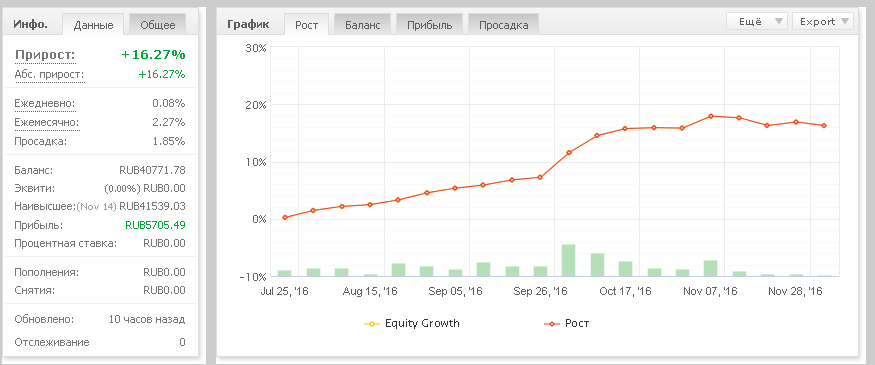Screen dimensions: 875x365
Task: Select the +16.27% Прирост value
Action: pyautogui.click(x=153, y=55)
